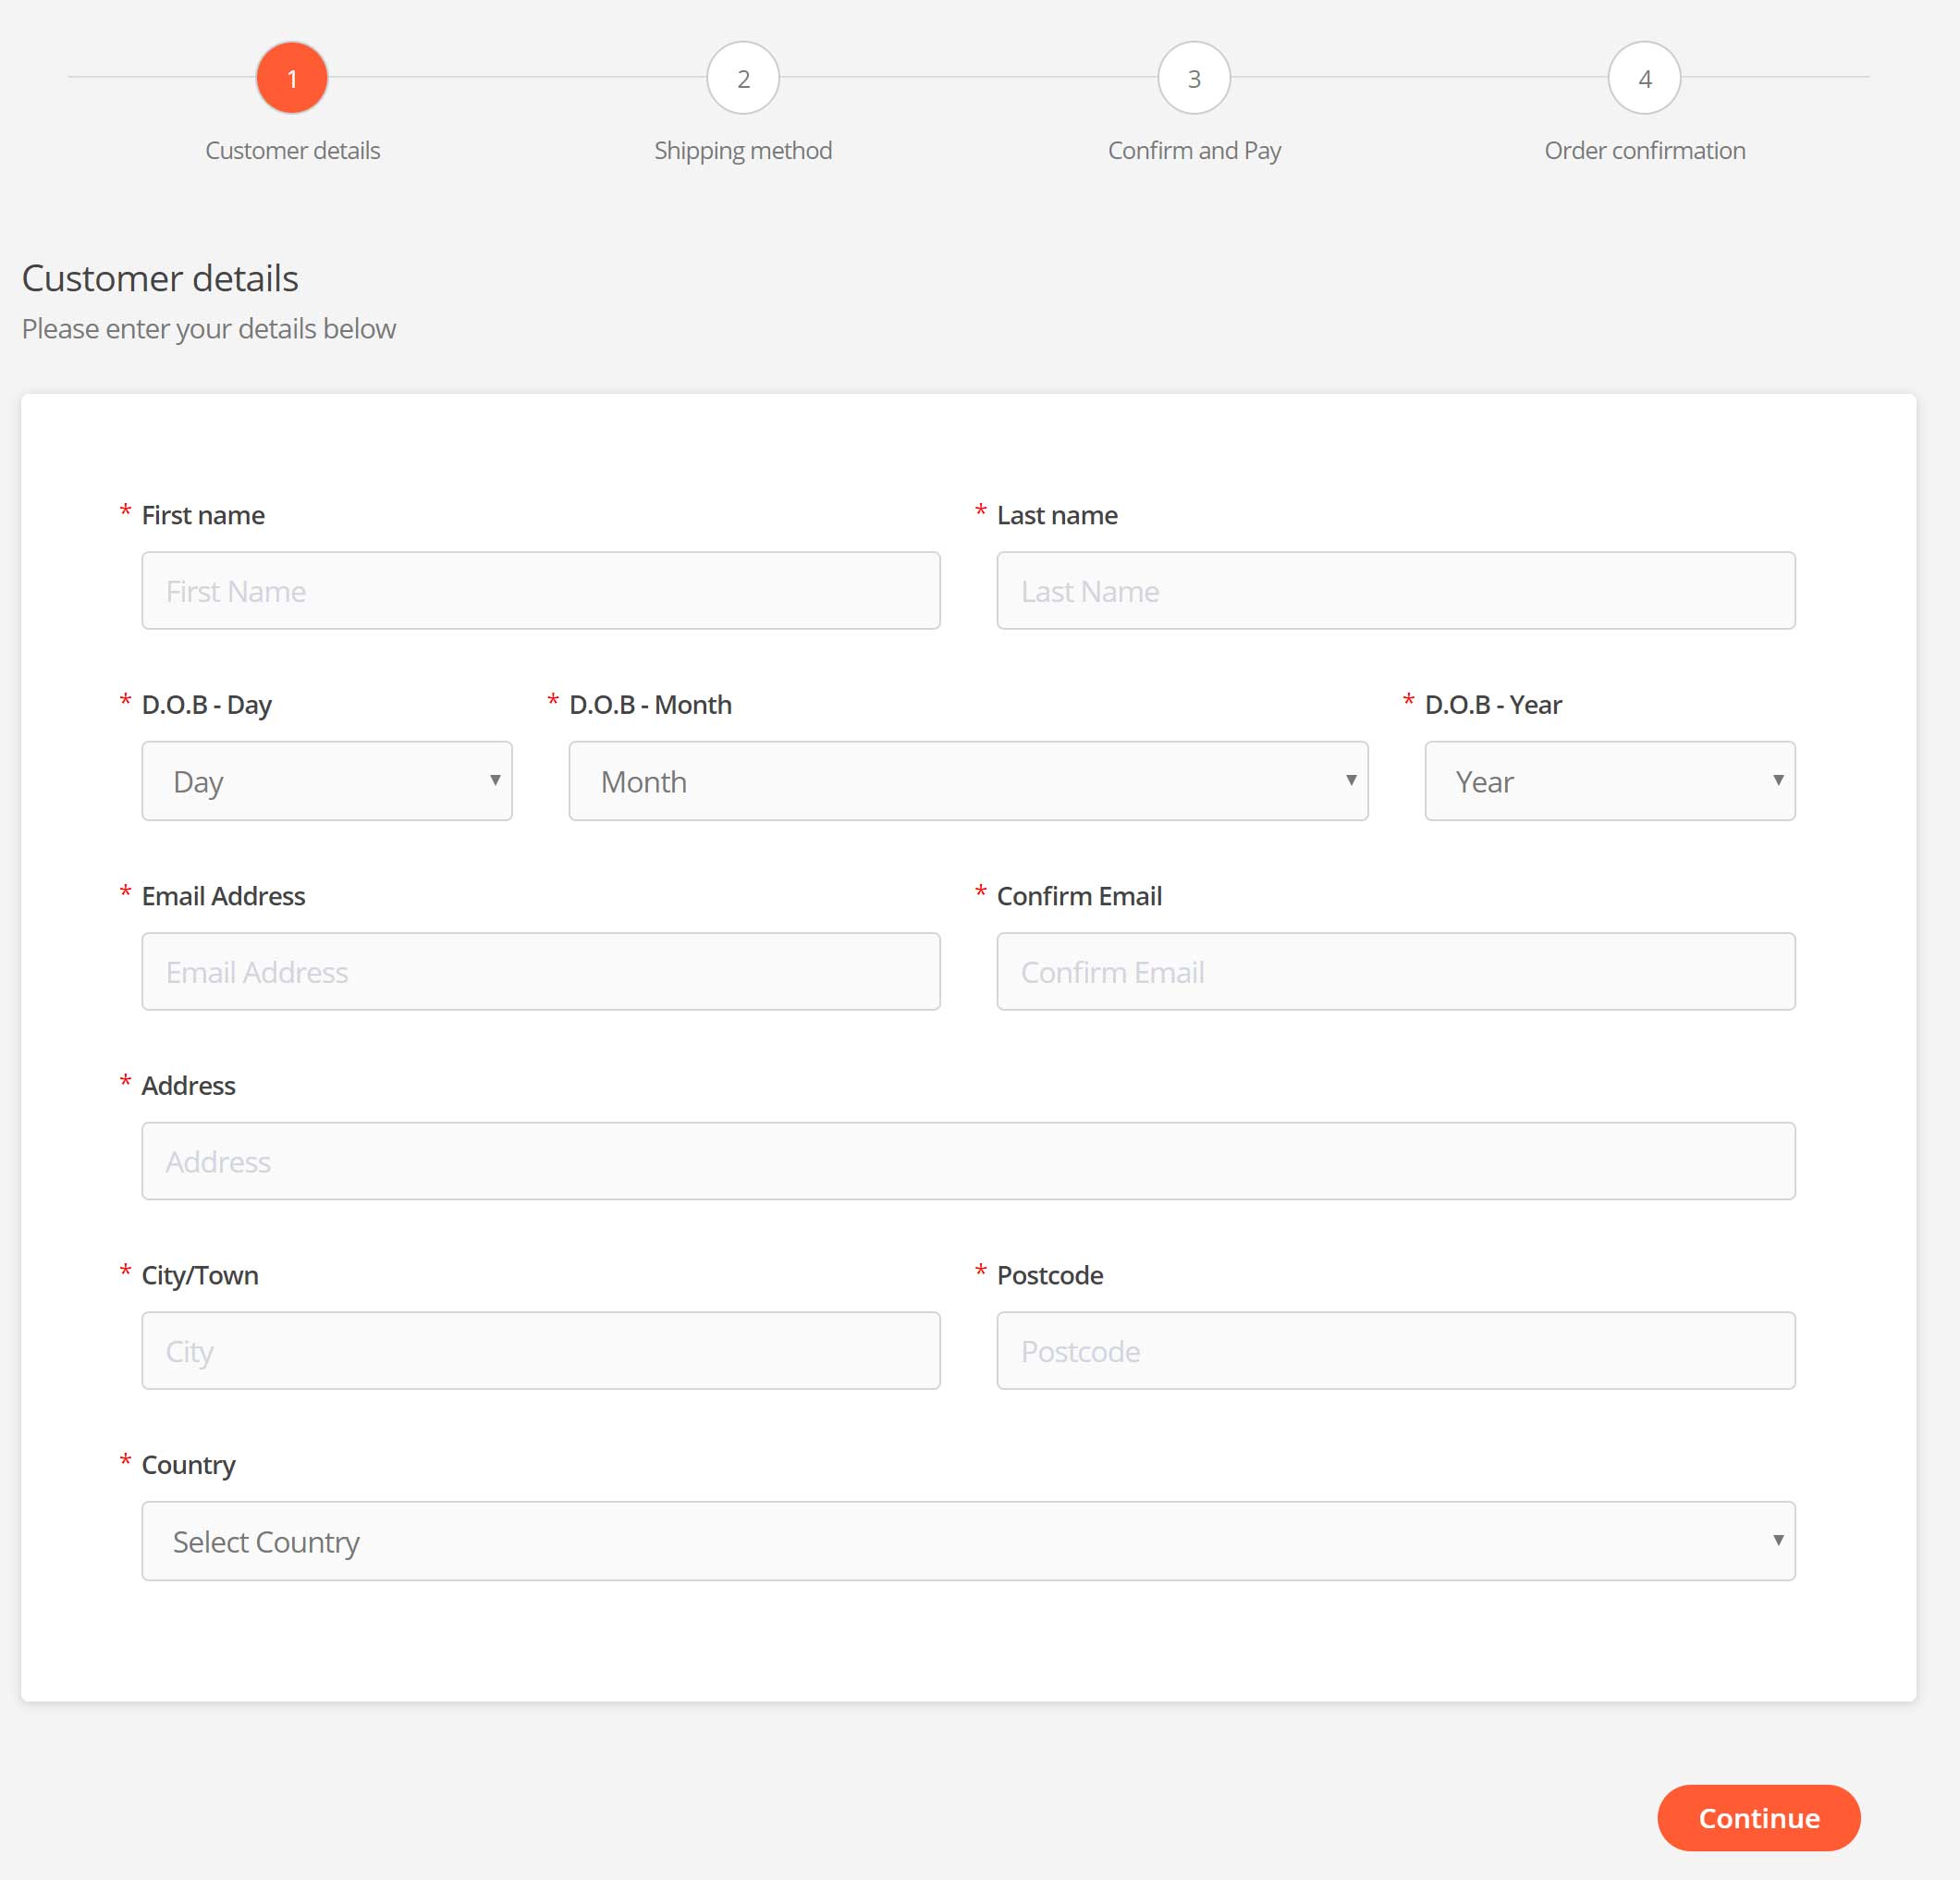
Task: Click step 2 Shipping method circle
Action: [743, 78]
